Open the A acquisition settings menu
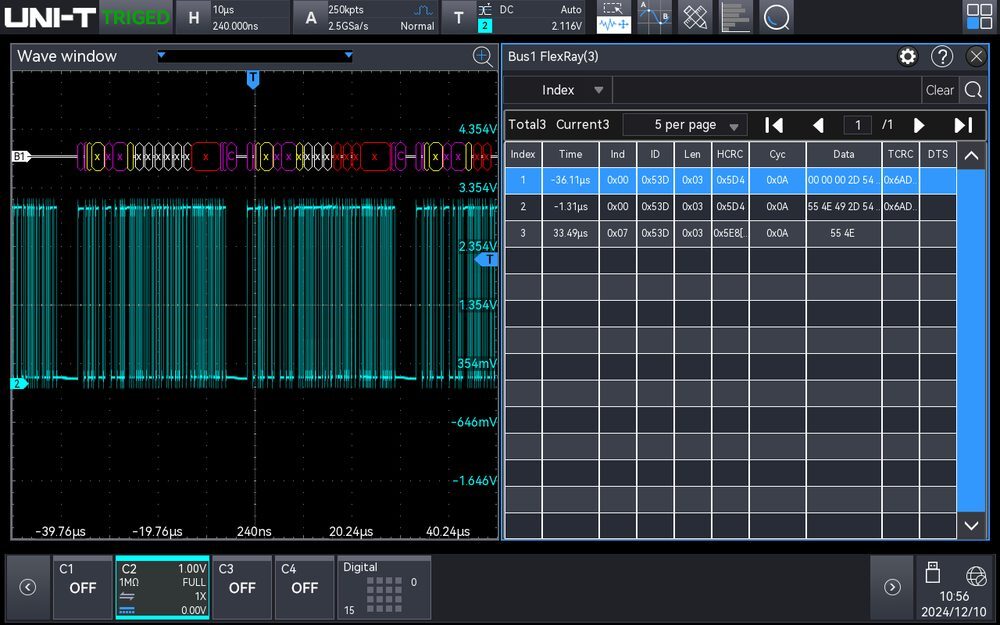Image resolution: width=1000 pixels, height=625 pixels. (x=365, y=17)
